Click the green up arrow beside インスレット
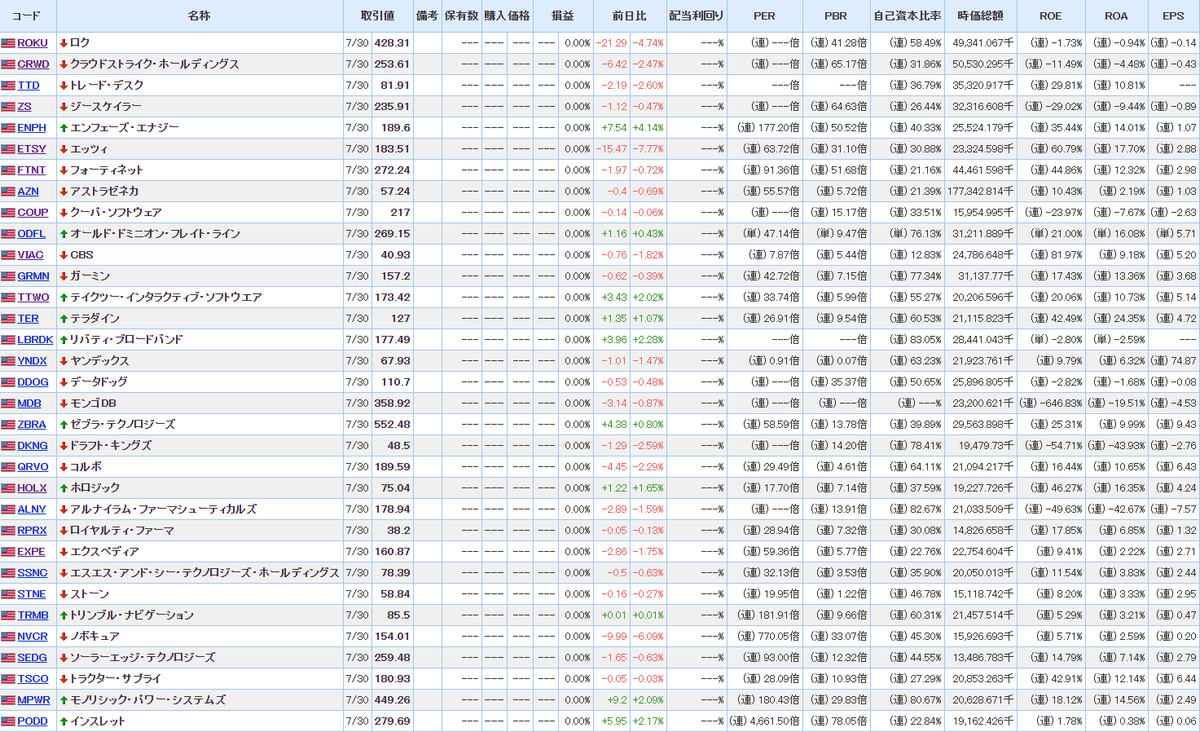 click(63, 721)
